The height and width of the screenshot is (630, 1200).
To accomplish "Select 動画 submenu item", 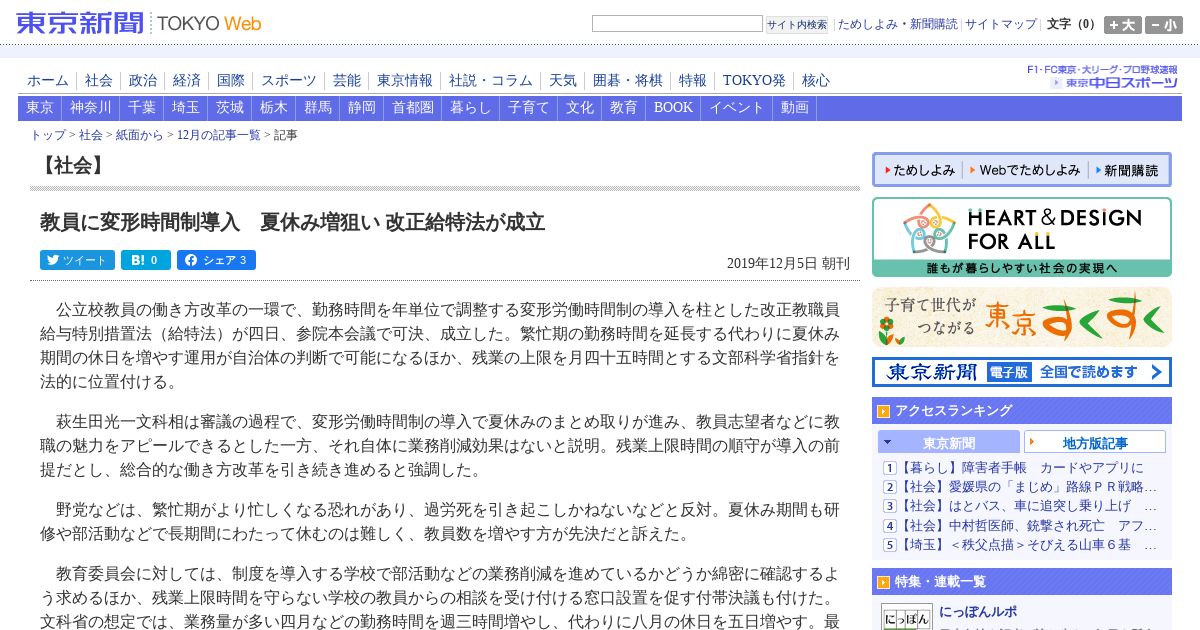I will tap(795, 108).
